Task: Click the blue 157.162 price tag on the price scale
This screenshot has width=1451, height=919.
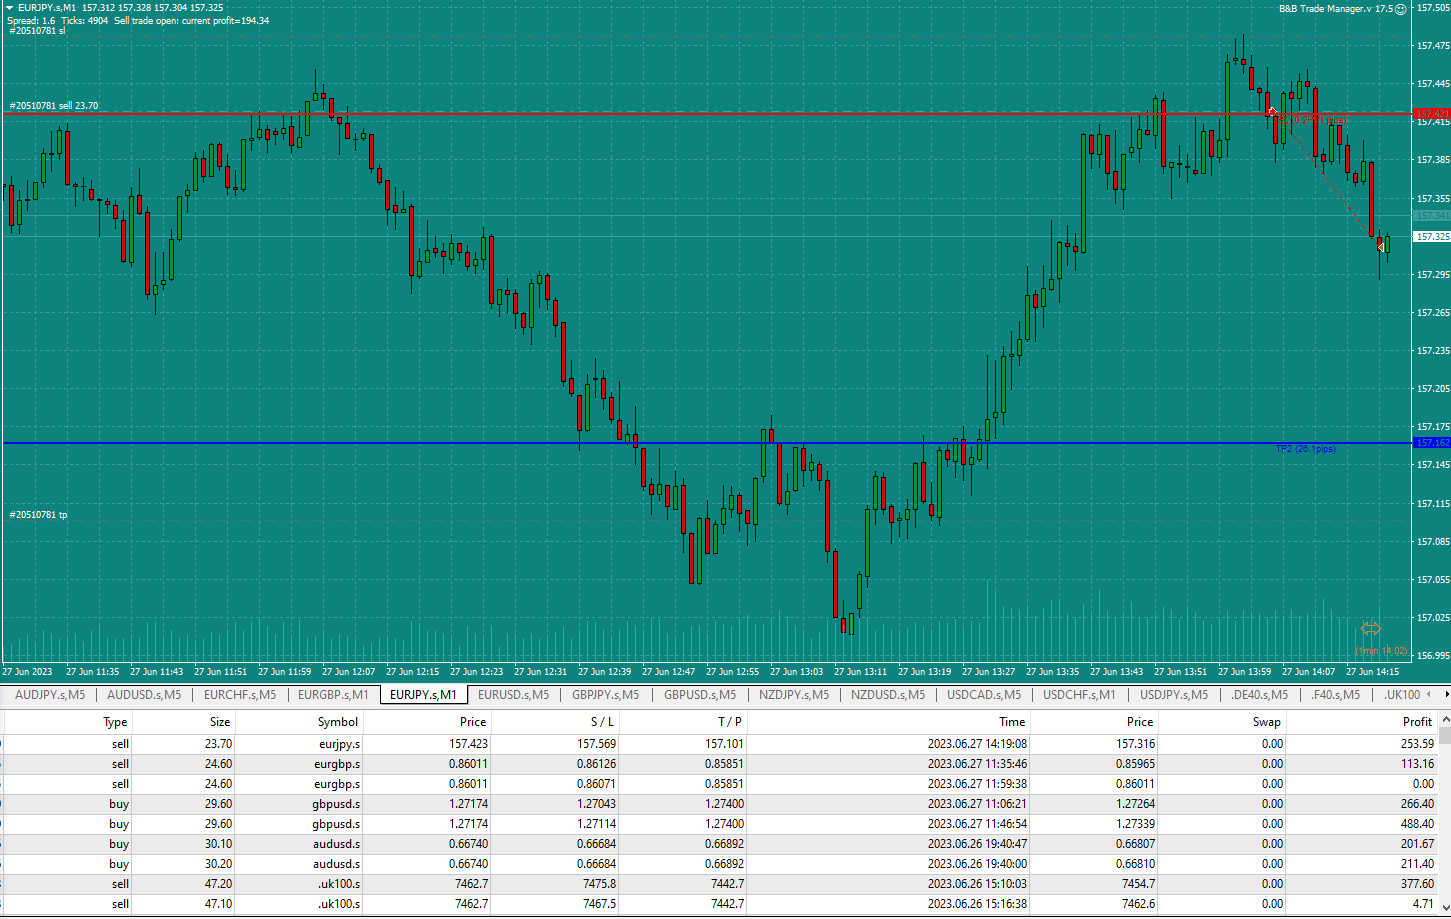Action: click(1432, 442)
